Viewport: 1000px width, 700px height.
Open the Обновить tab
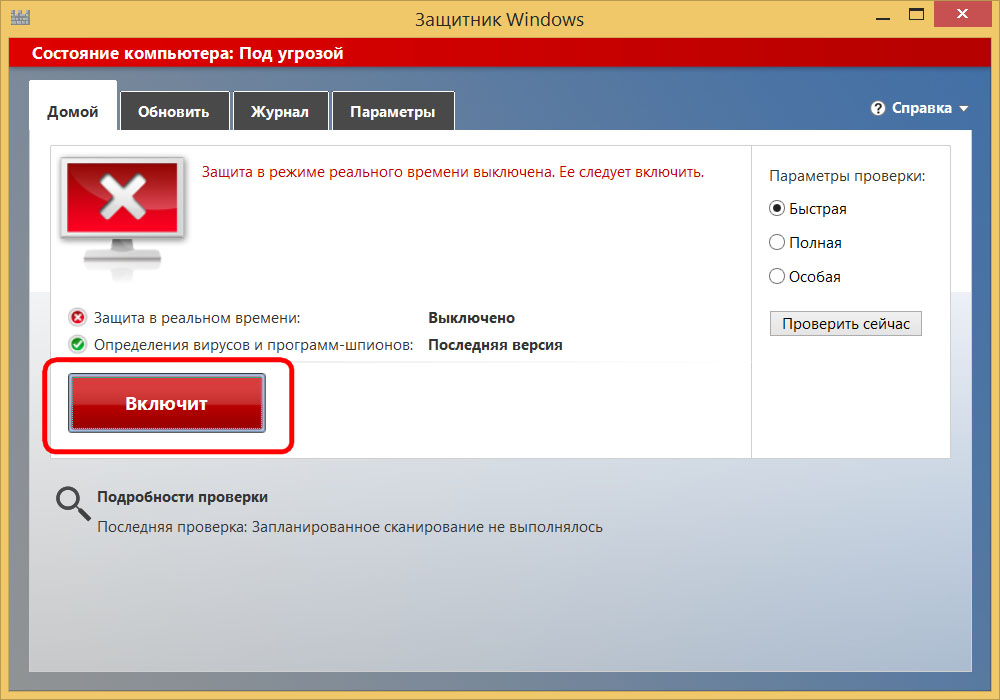coord(173,112)
